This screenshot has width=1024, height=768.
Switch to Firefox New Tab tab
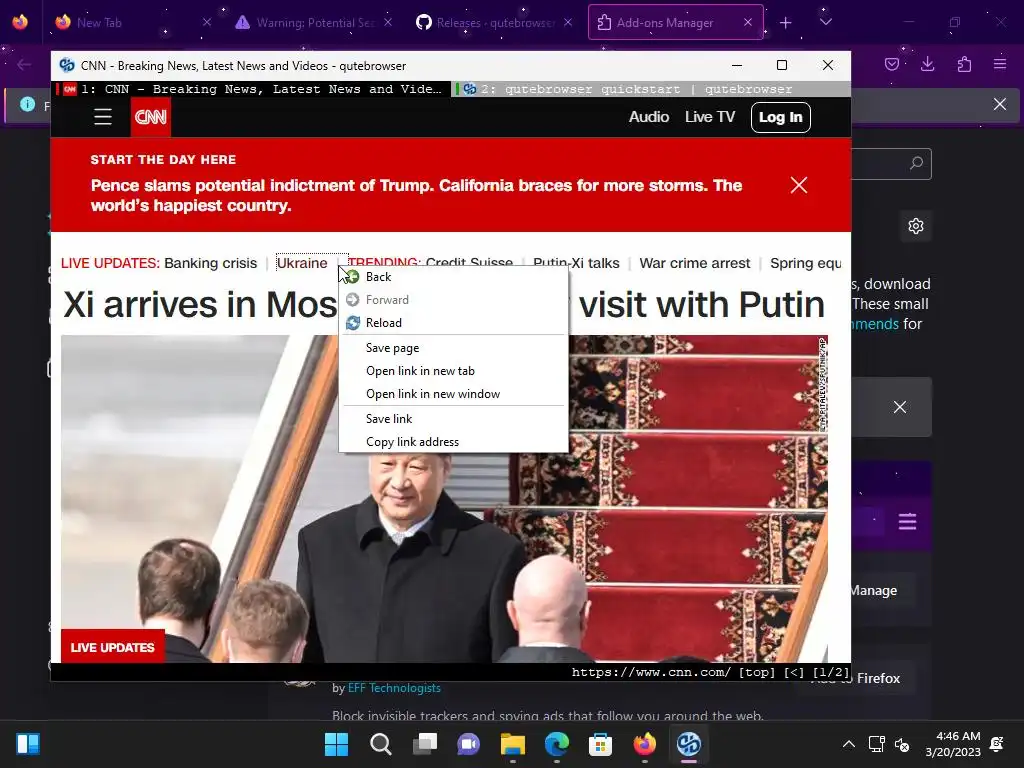pyautogui.click(x=134, y=23)
